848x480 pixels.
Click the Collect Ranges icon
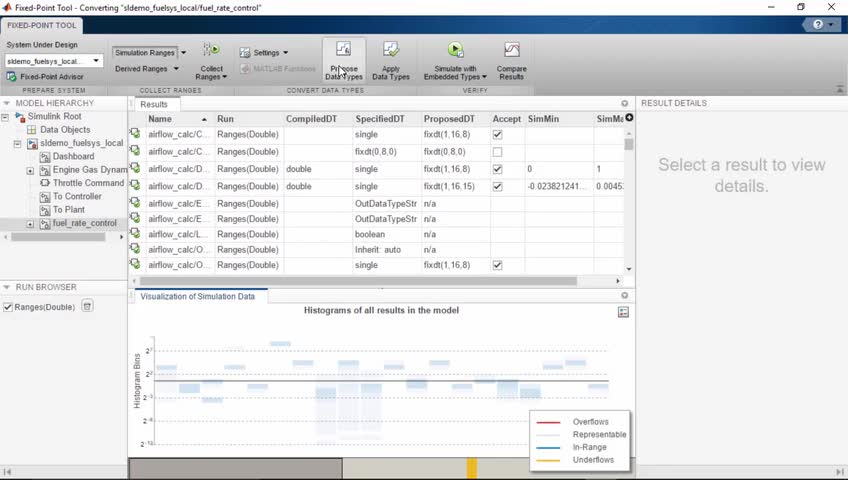click(x=211, y=50)
